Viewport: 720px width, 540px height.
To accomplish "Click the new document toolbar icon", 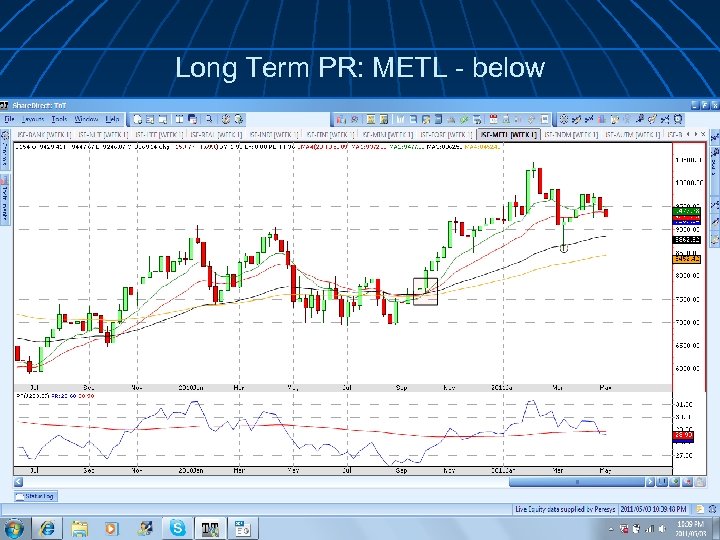I will 137,119.
